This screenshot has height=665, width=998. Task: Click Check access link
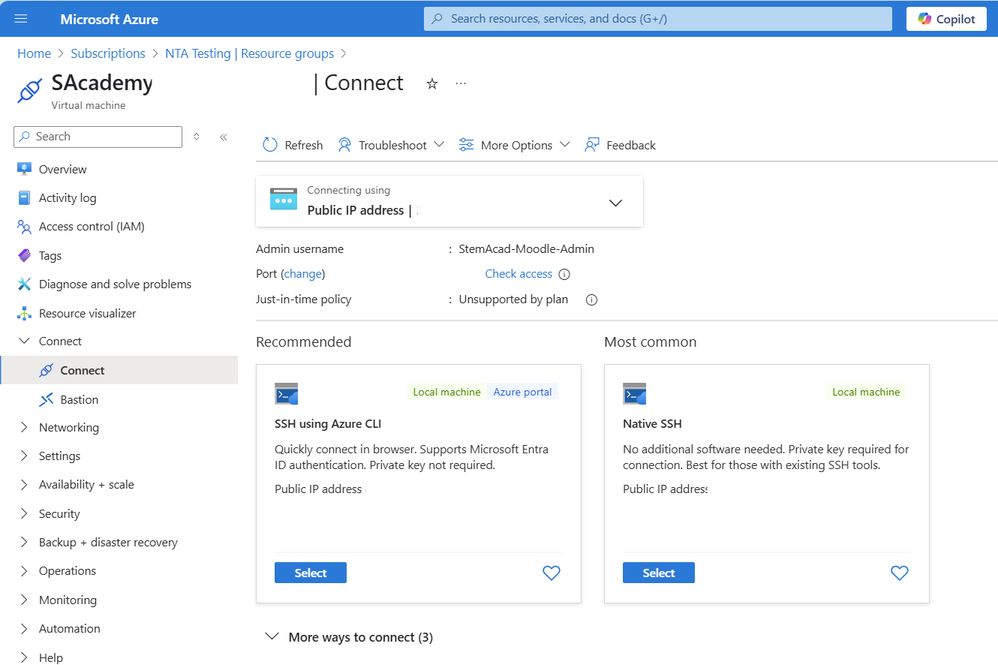pyautogui.click(x=518, y=274)
